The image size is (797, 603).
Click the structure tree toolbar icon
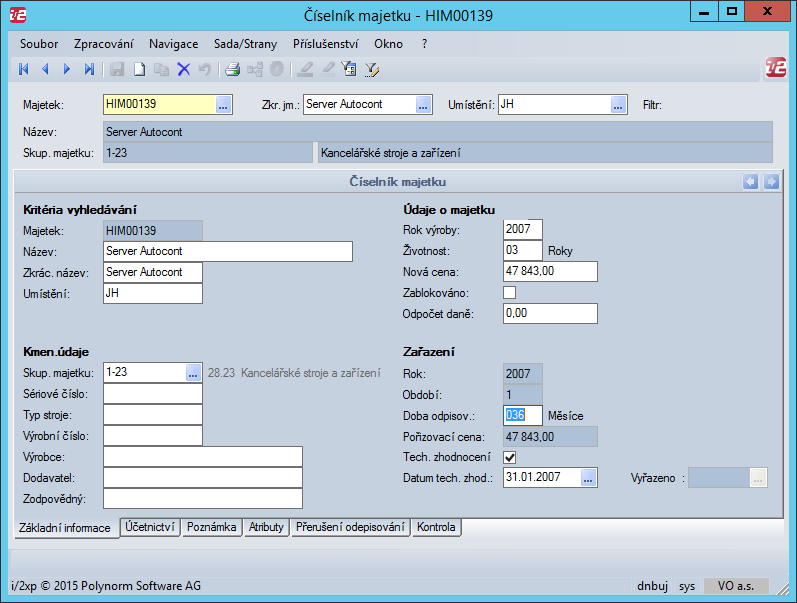[255, 69]
